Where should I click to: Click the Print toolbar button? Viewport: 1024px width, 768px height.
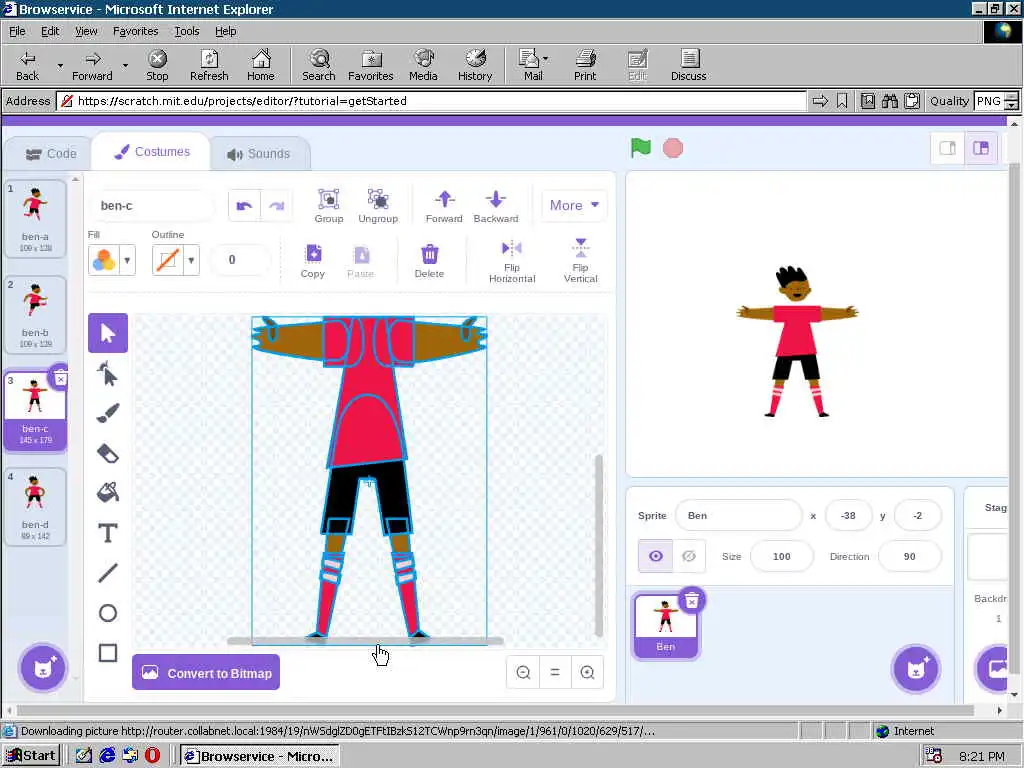coord(584,65)
